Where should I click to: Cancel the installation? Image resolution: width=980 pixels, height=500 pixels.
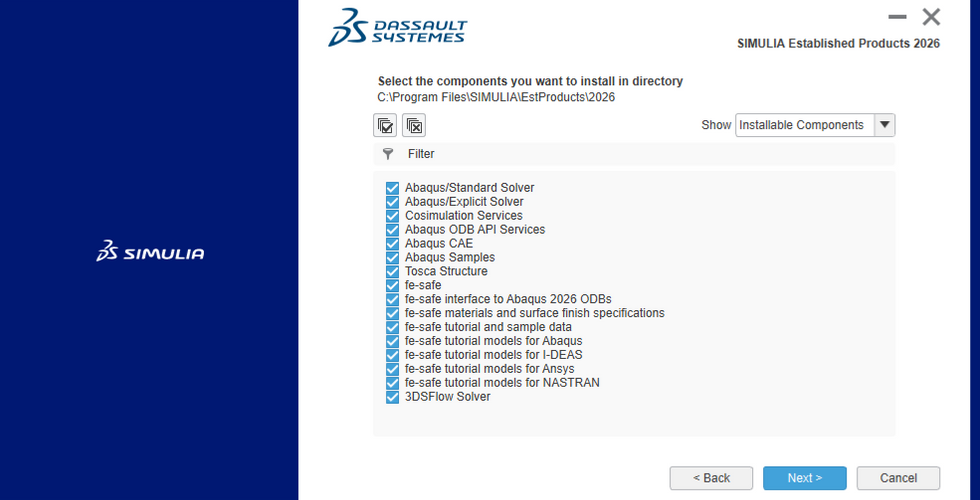[898, 478]
